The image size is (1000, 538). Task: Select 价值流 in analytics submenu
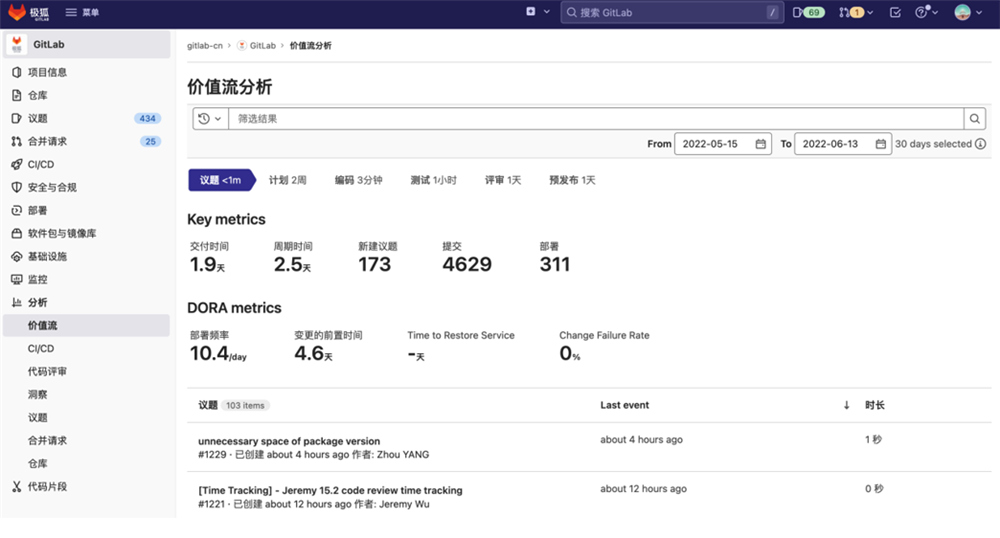coord(87,325)
